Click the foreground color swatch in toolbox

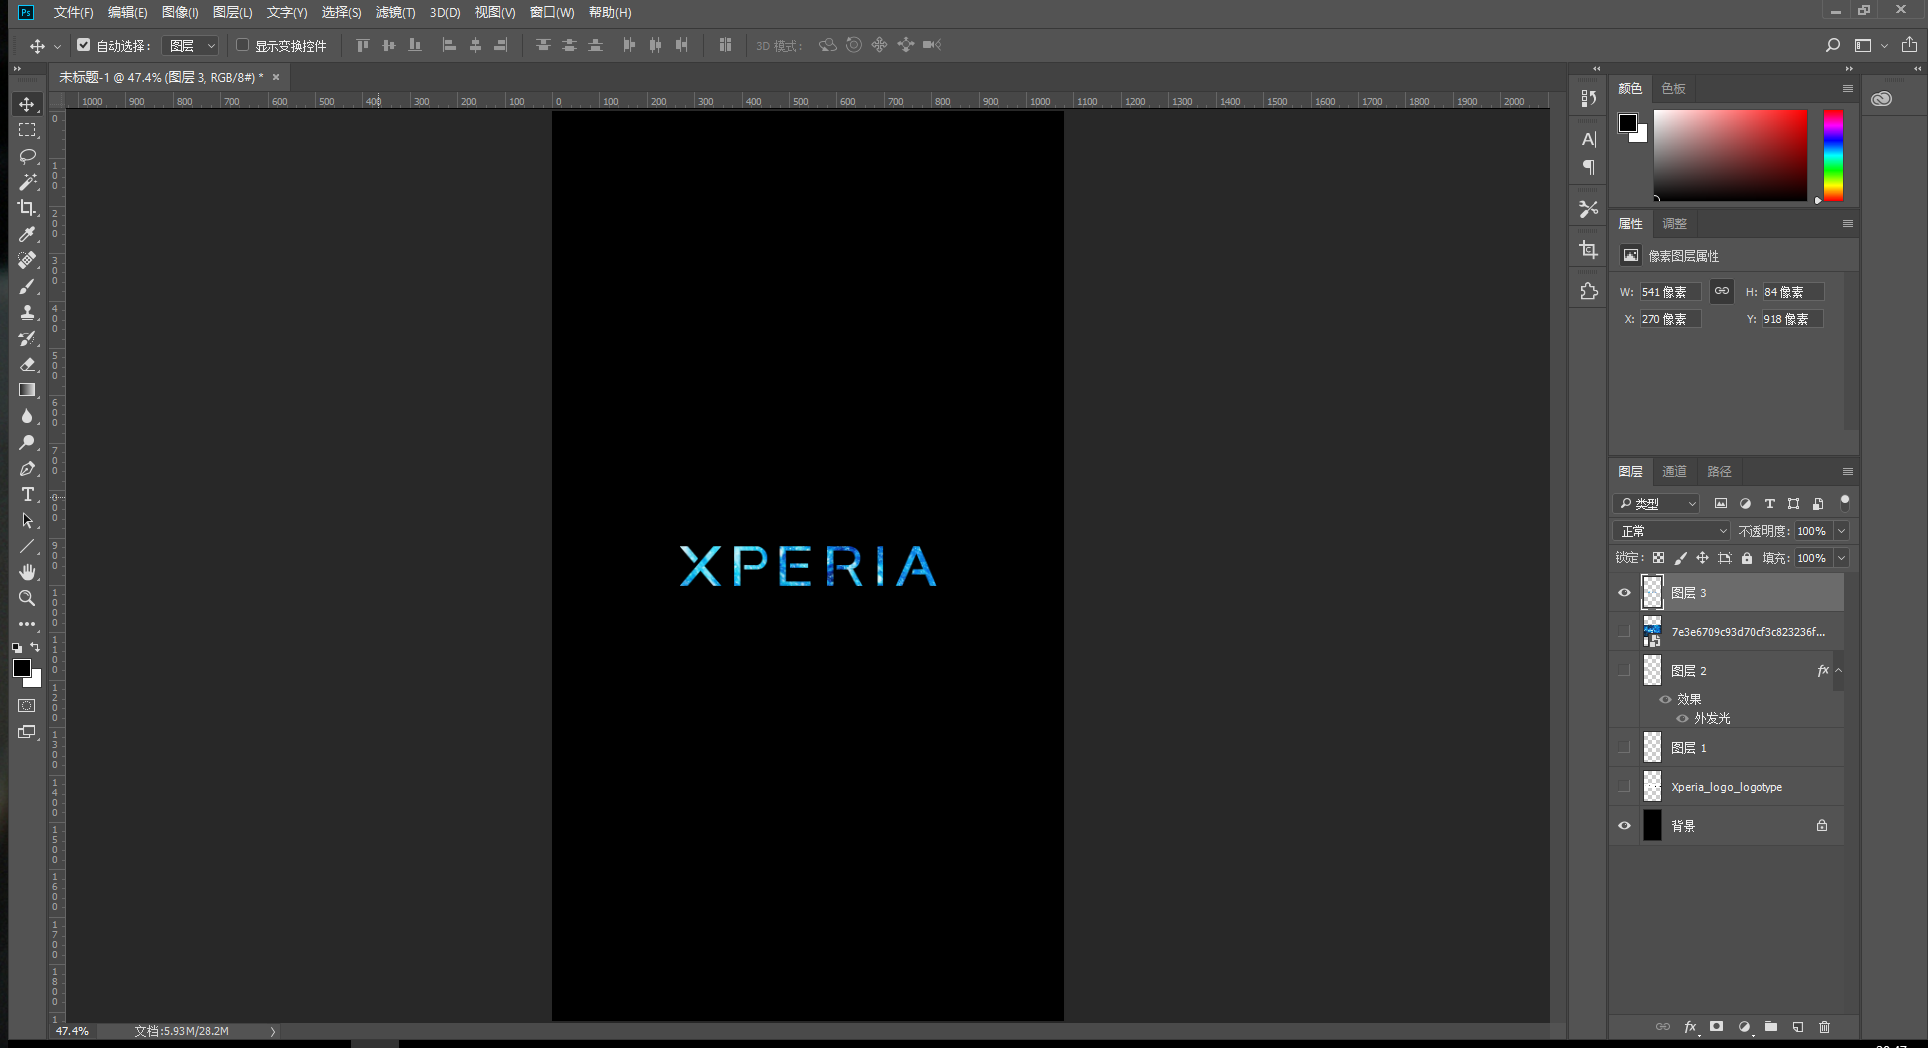pyautogui.click(x=21, y=668)
